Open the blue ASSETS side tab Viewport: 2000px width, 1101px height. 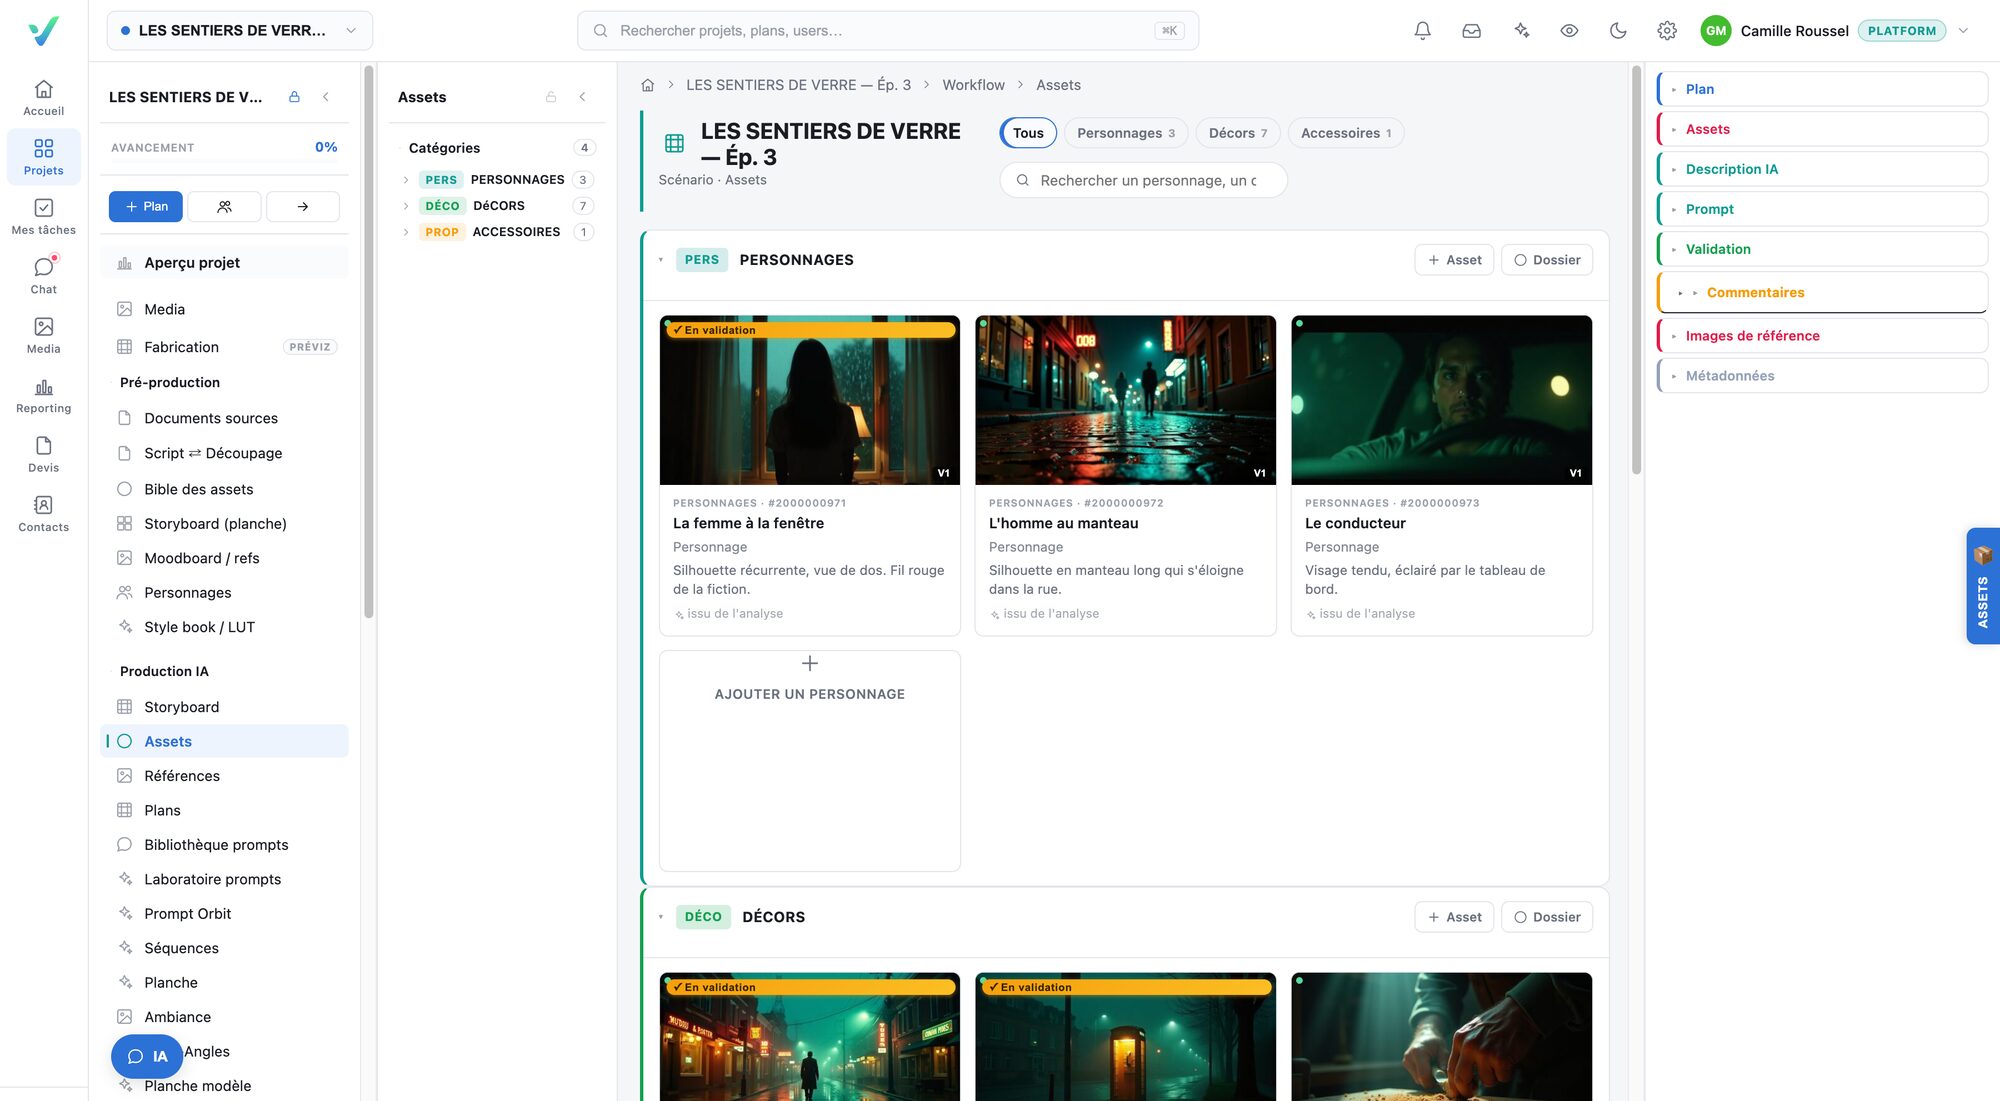point(1982,586)
